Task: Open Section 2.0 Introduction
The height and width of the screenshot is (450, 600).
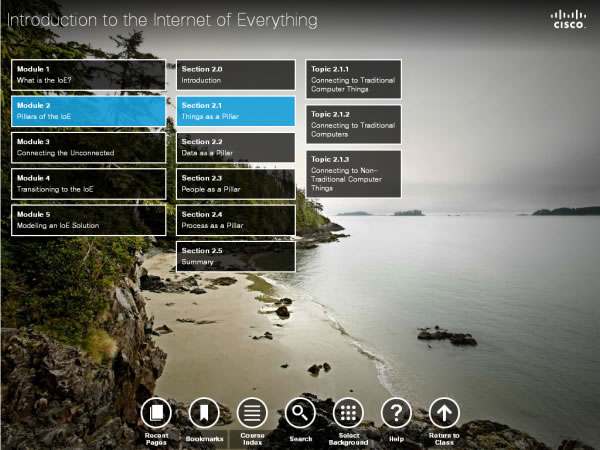Action: tap(236, 74)
